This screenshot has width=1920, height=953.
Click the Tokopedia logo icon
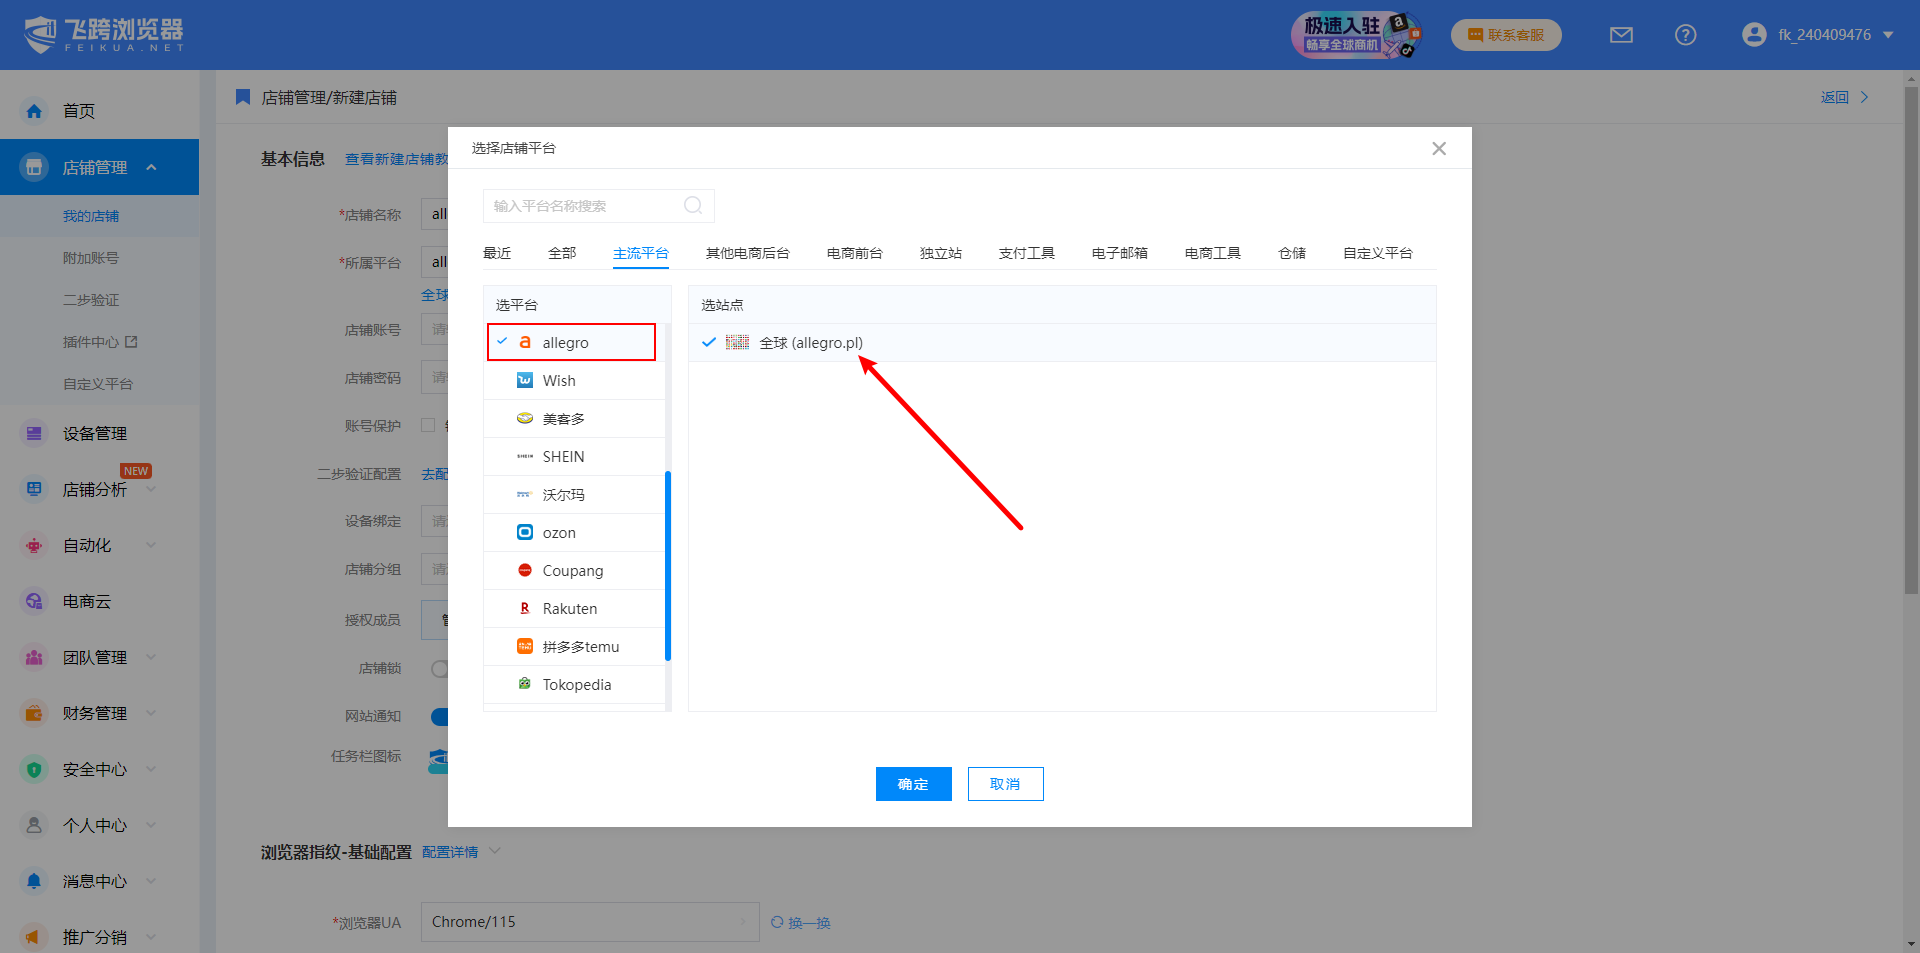525,684
